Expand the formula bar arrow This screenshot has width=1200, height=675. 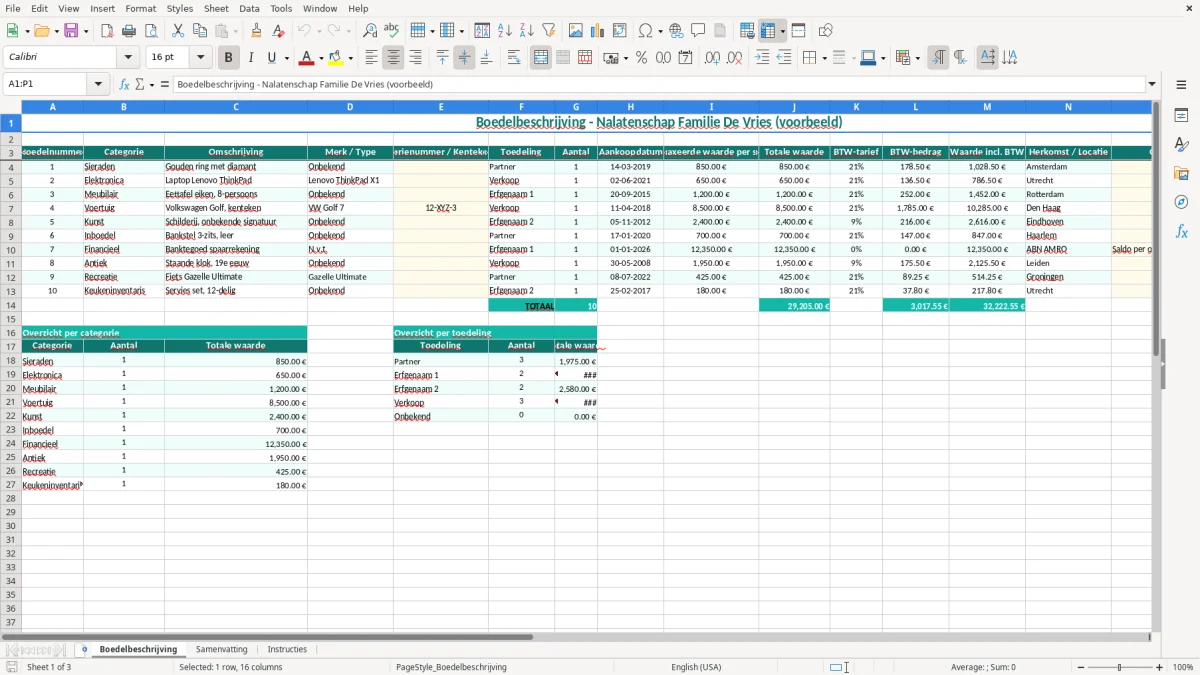point(1152,85)
